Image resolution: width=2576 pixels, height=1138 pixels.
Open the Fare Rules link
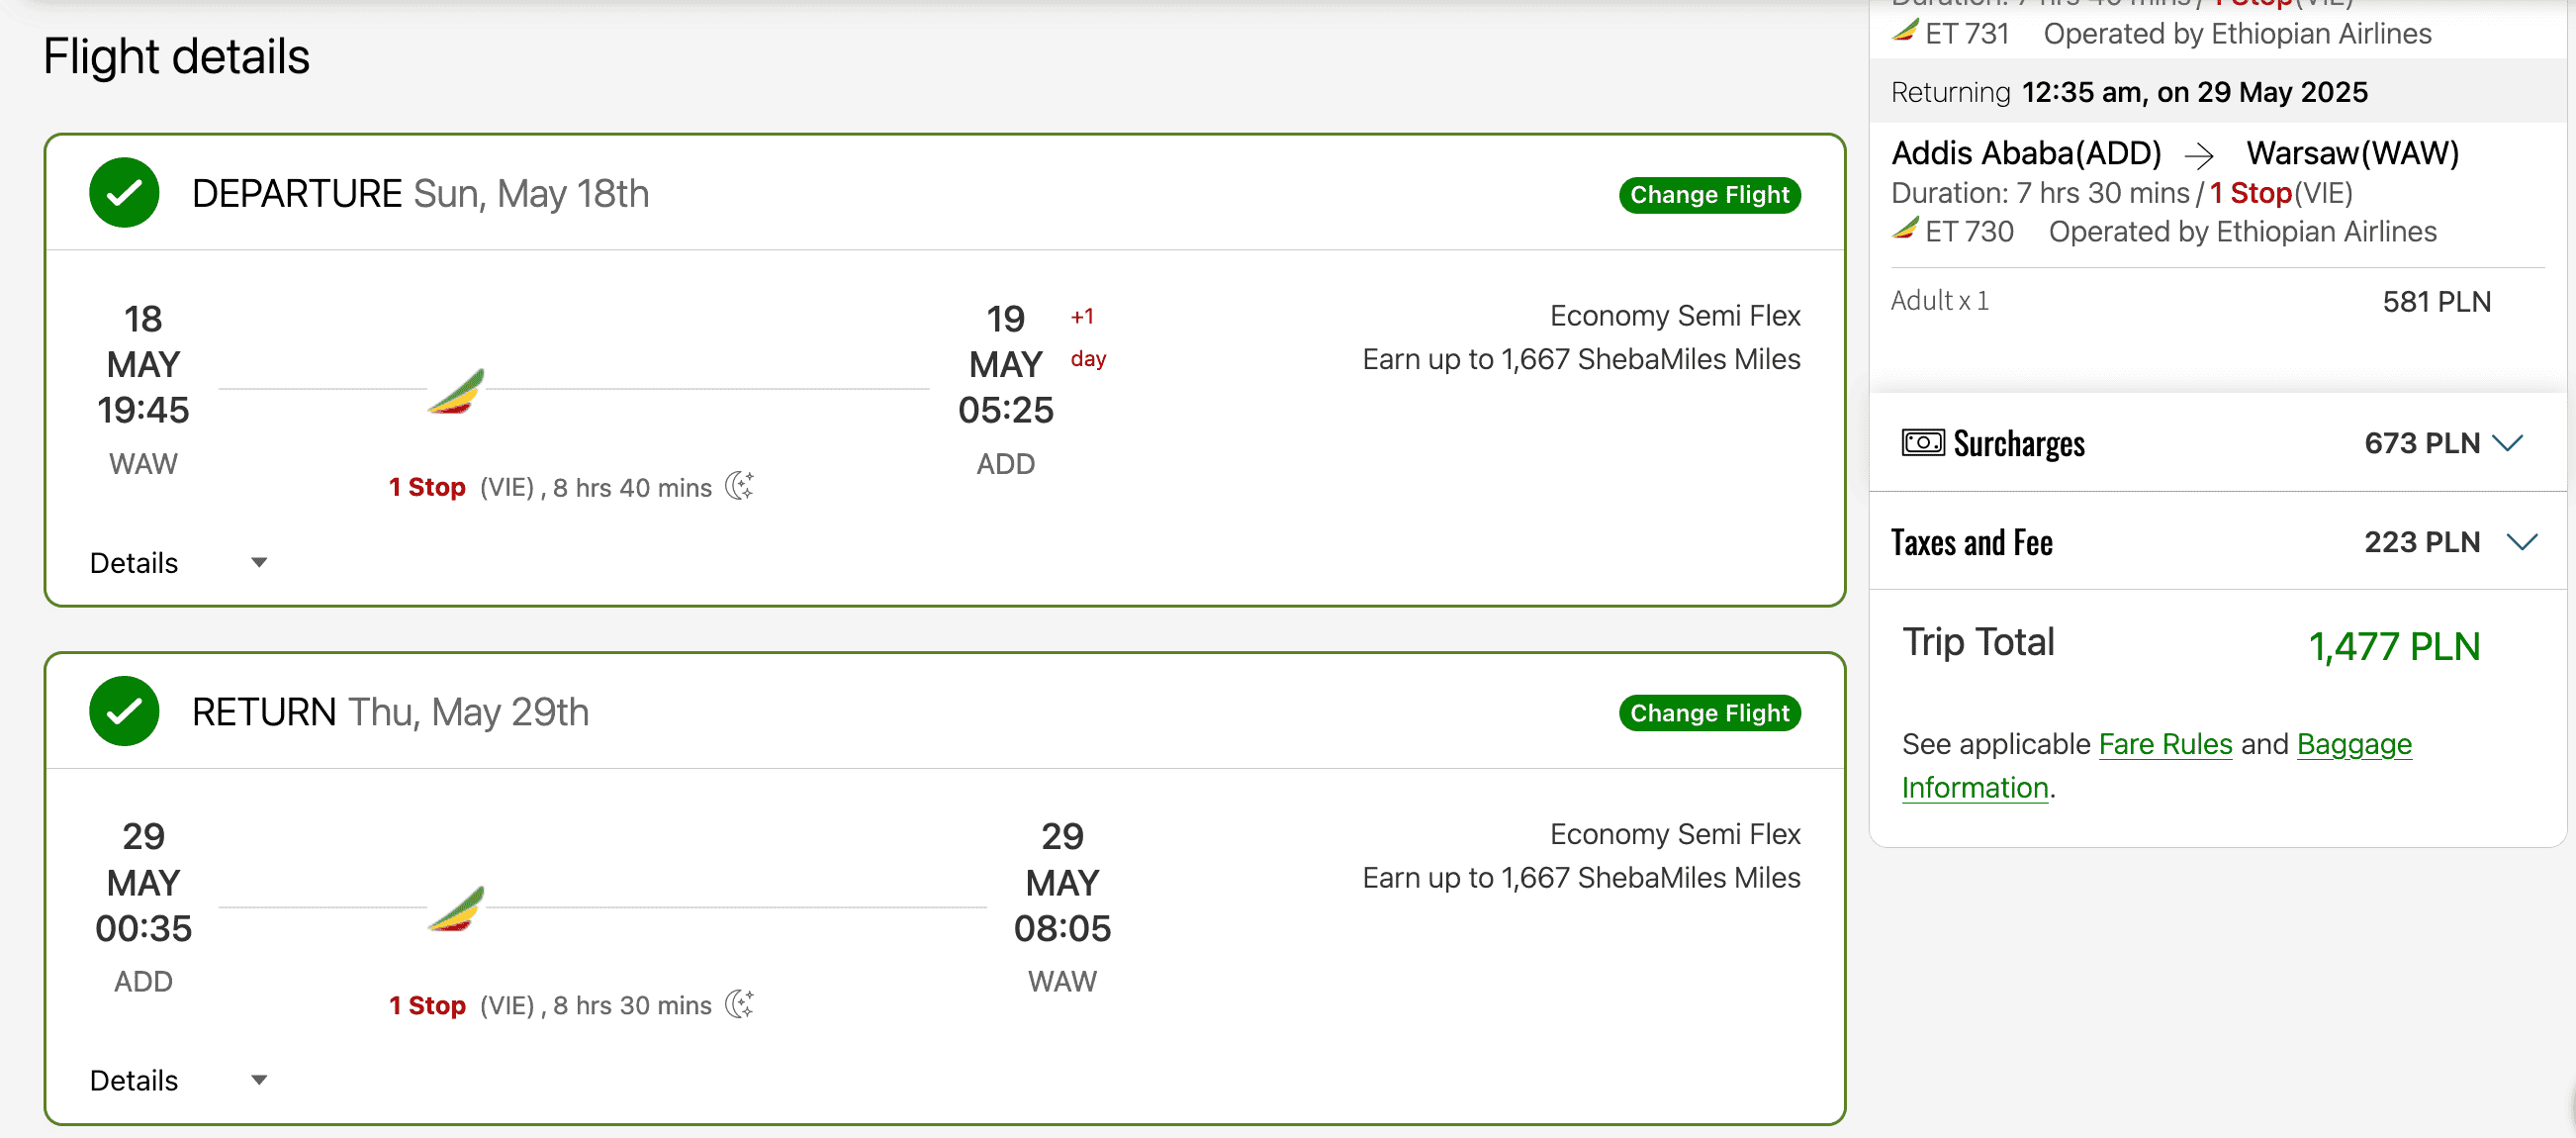(x=2165, y=744)
